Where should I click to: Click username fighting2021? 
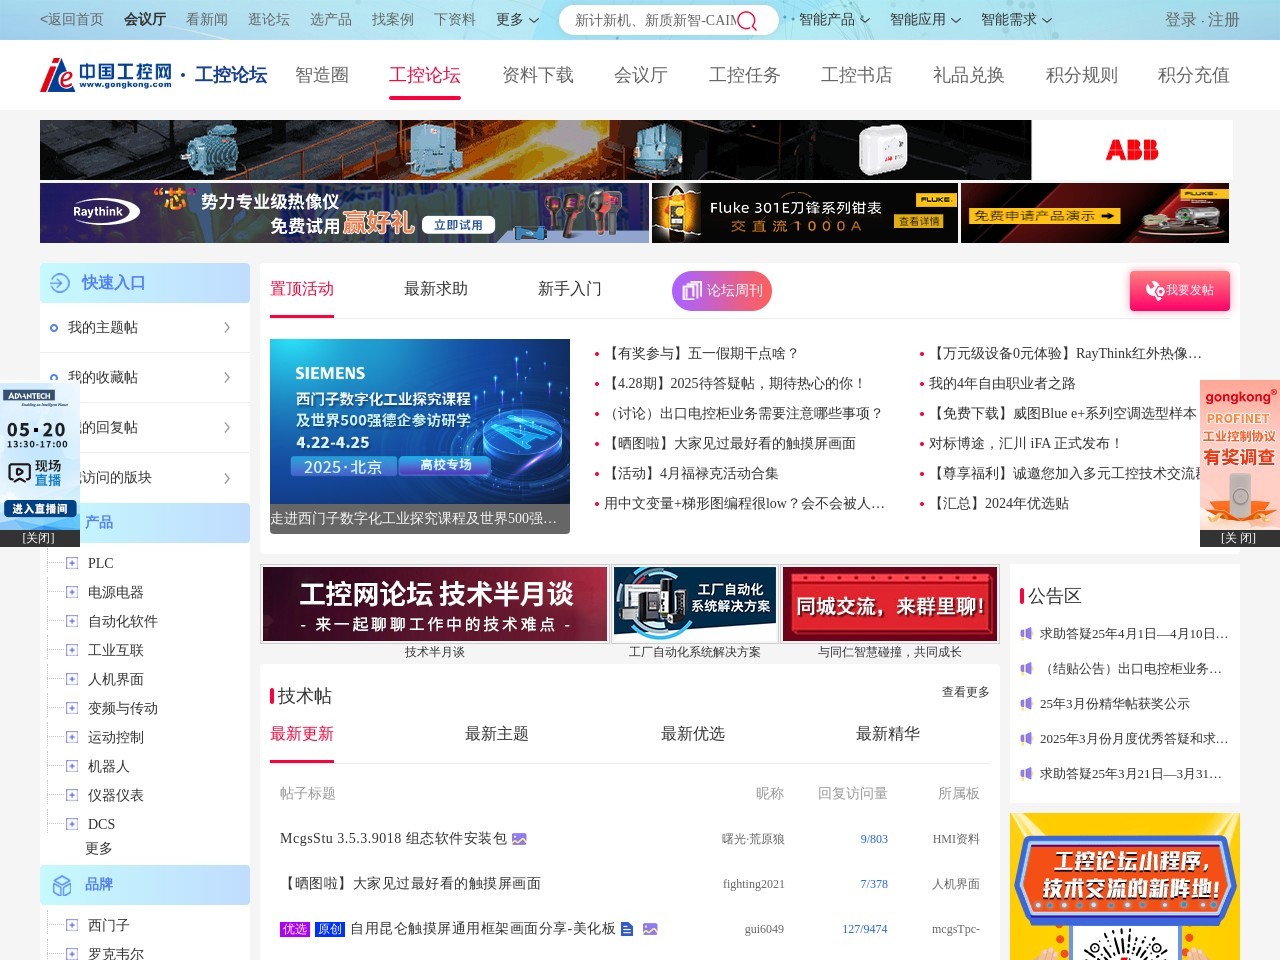pos(754,884)
